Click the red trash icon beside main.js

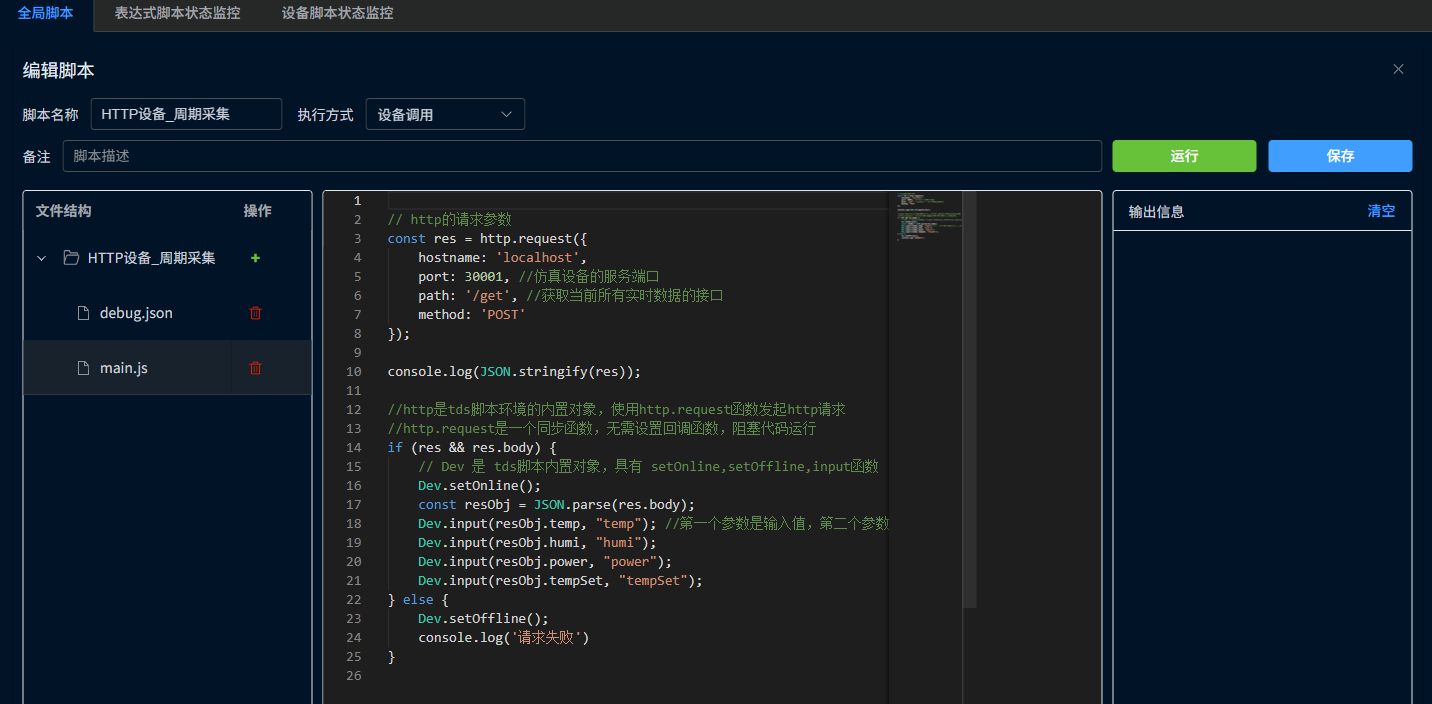pos(255,368)
